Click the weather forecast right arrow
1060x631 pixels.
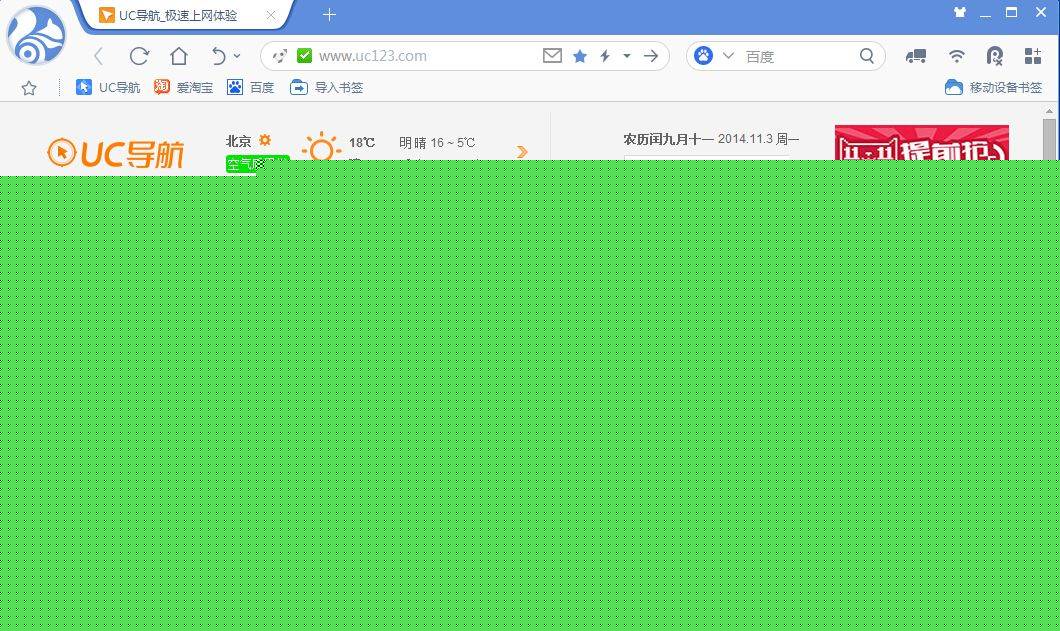521,151
